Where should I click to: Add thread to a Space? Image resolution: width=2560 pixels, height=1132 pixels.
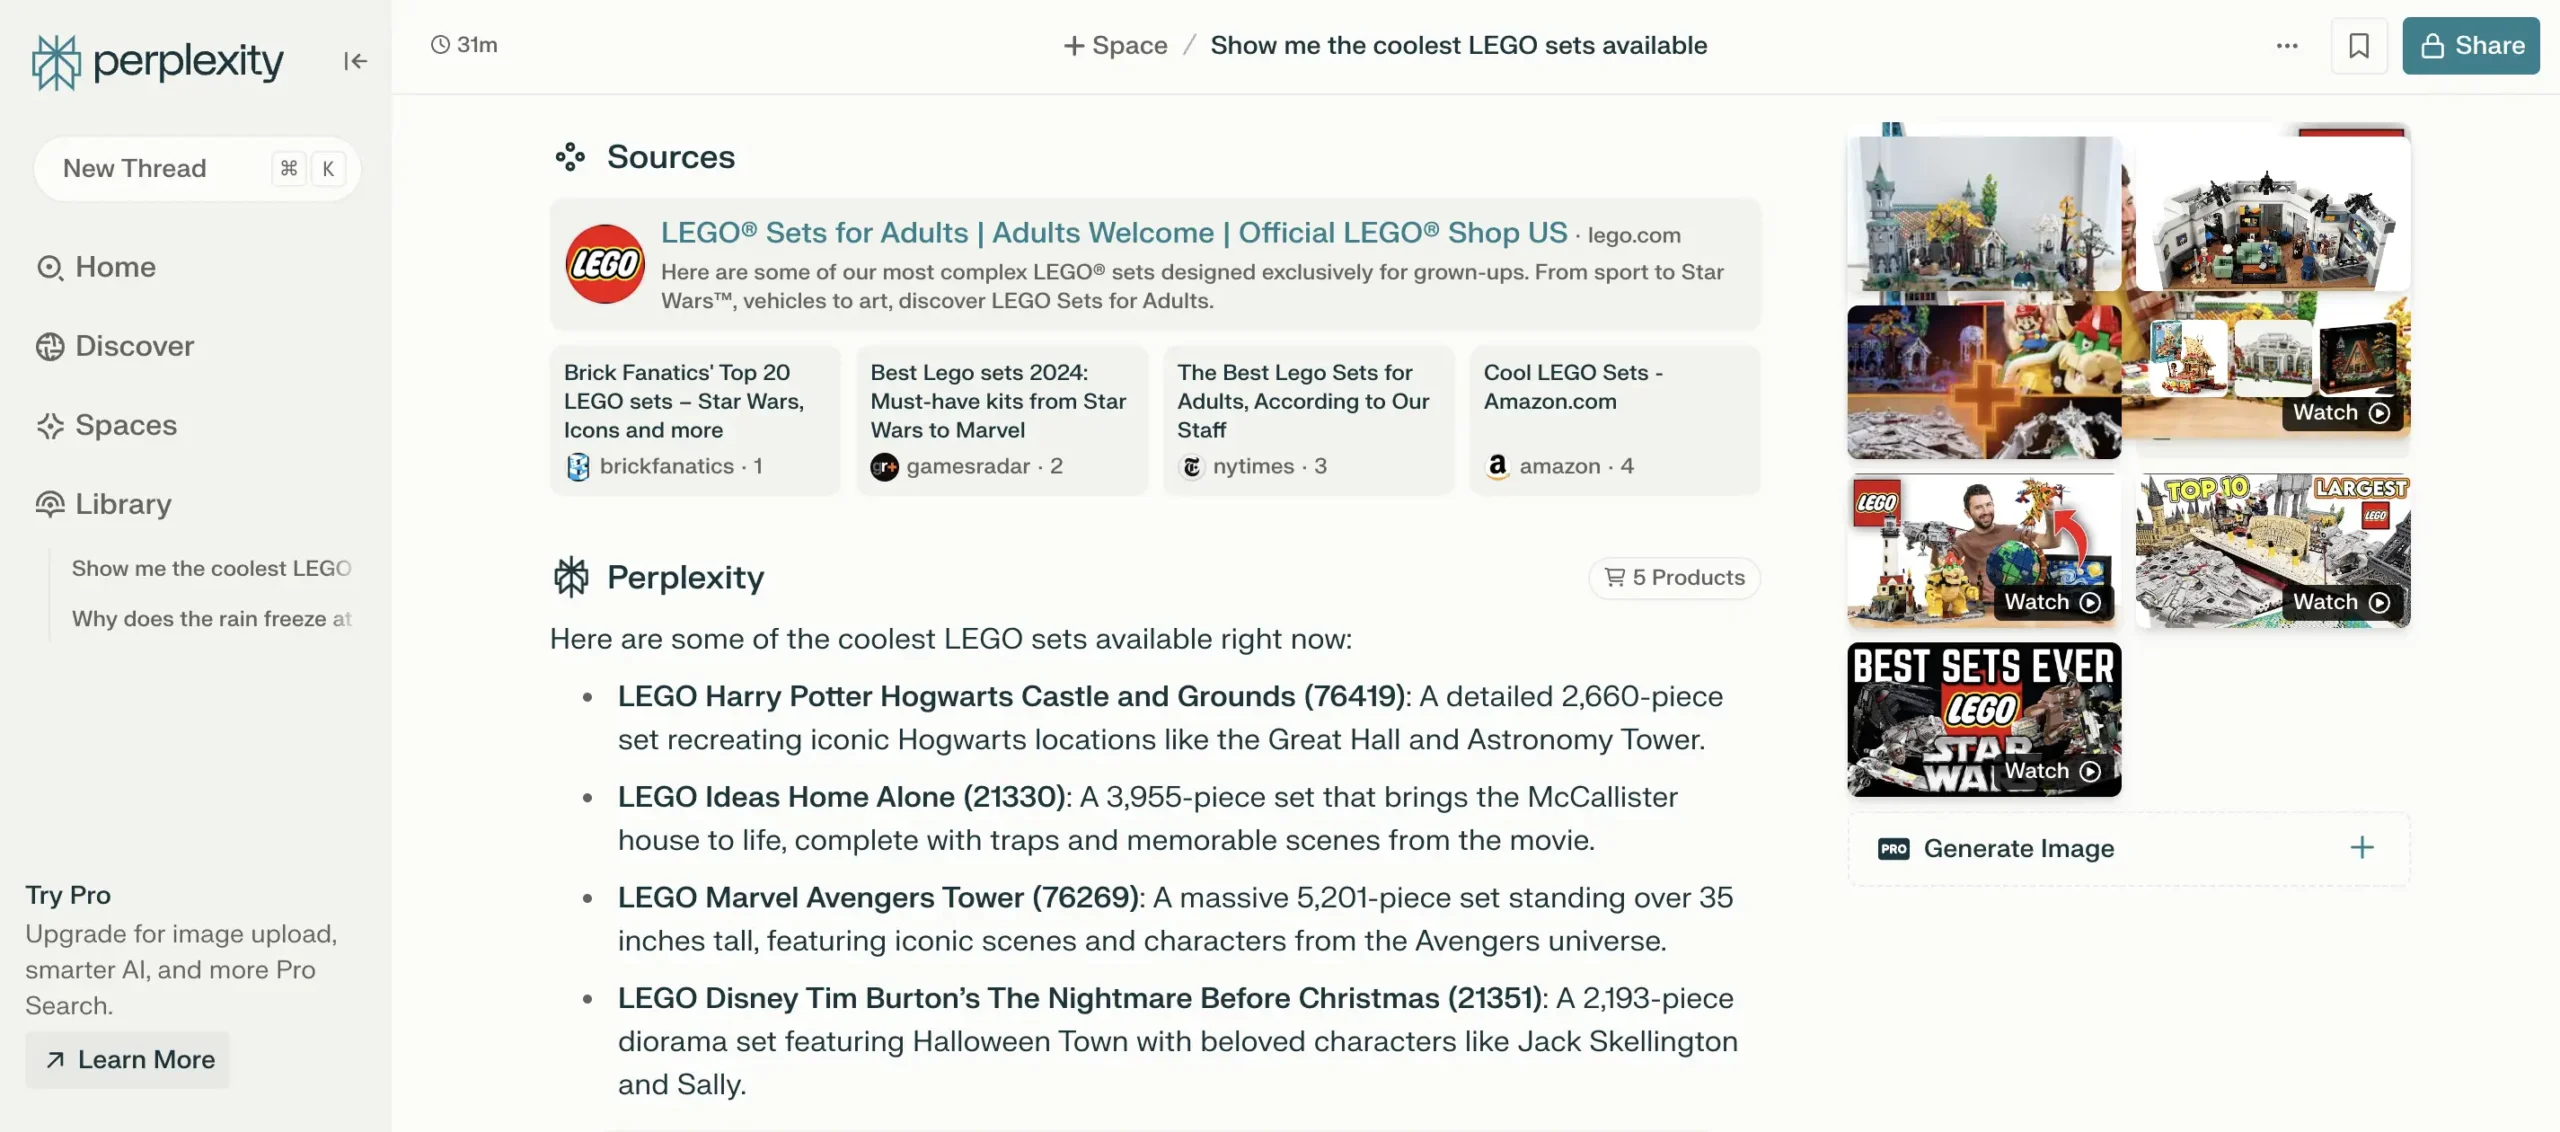point(1115,45)
